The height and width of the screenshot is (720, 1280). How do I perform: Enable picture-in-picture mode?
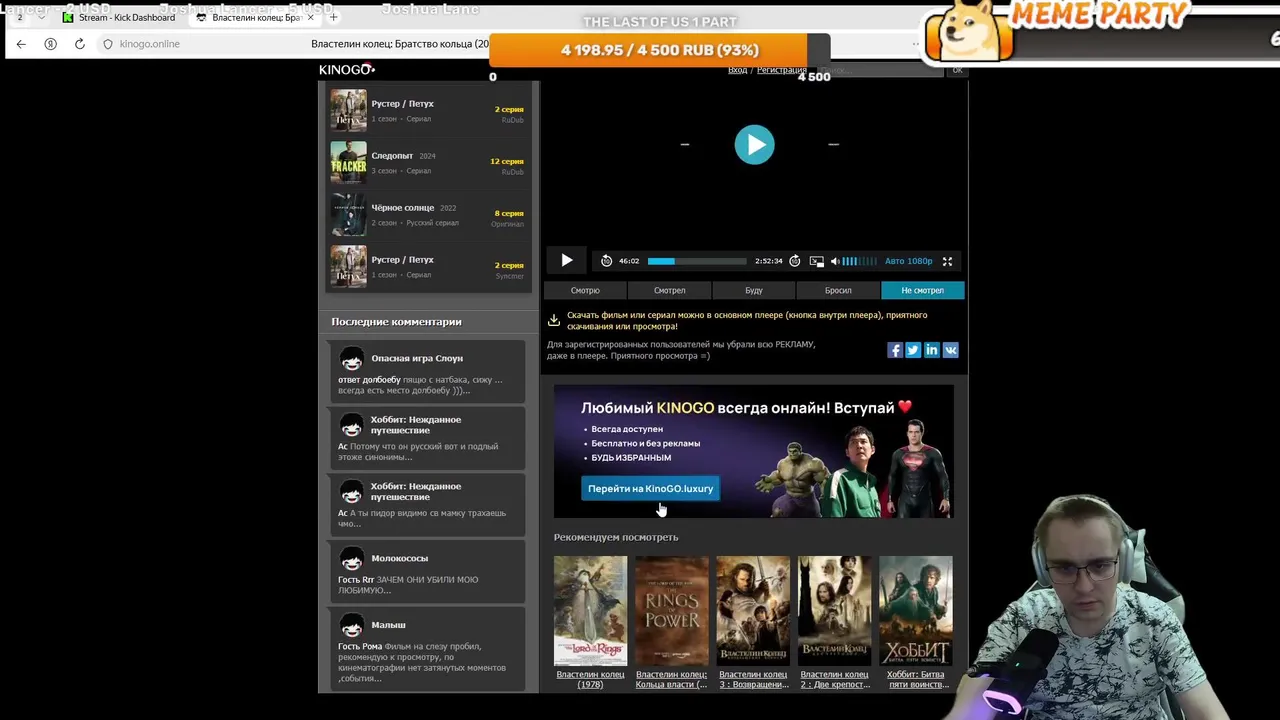(817, 261)
